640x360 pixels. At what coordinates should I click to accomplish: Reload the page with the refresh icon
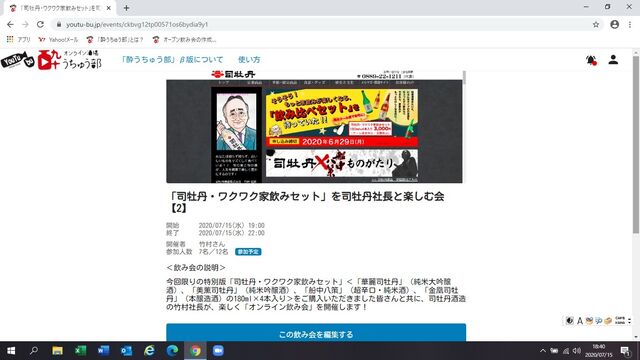tap(40, 24)
